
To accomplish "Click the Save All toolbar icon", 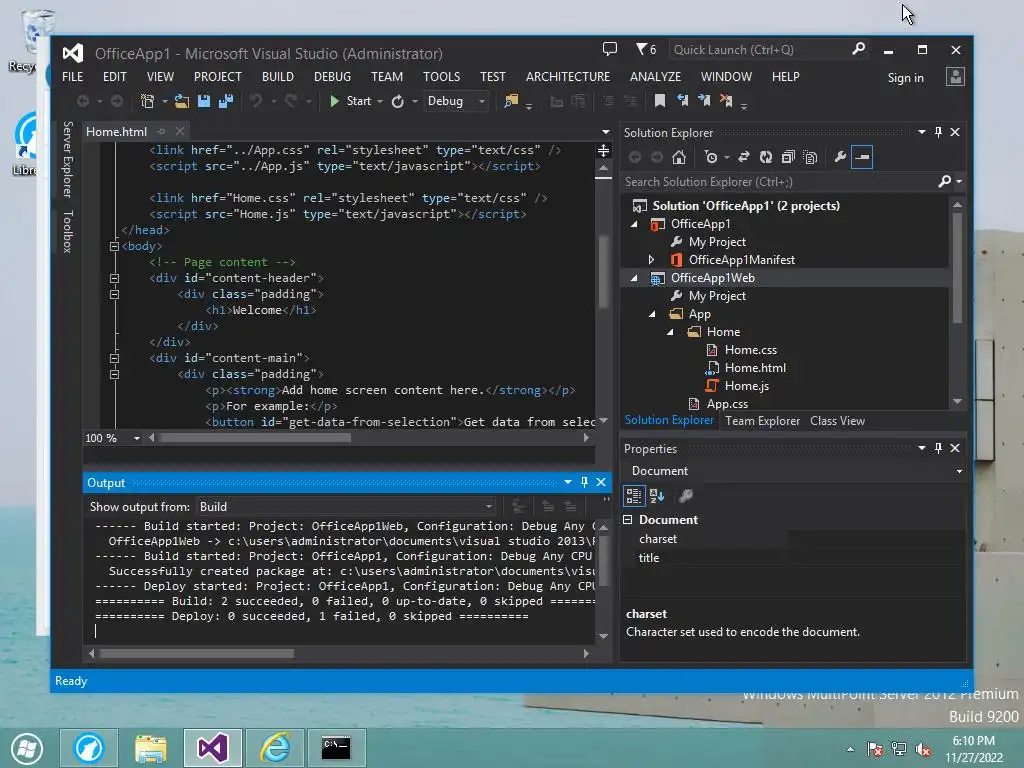I will pos(226,101).
